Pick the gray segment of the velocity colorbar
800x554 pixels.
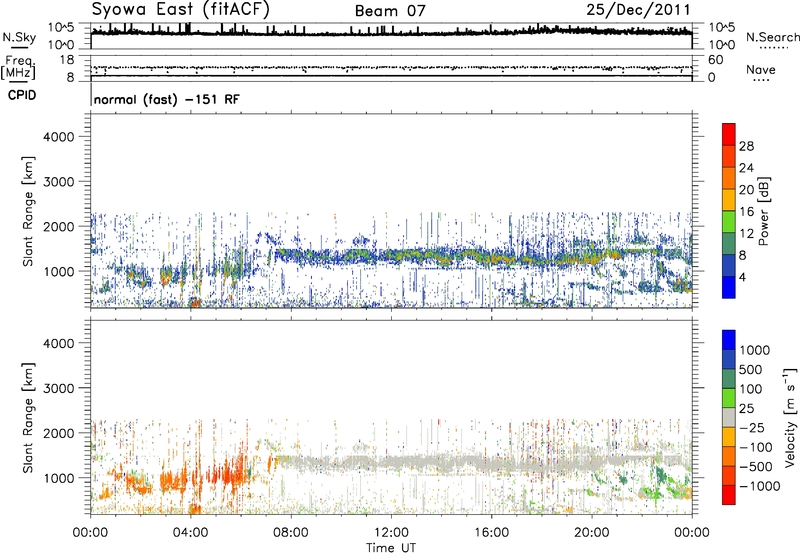tap(729, 417)
